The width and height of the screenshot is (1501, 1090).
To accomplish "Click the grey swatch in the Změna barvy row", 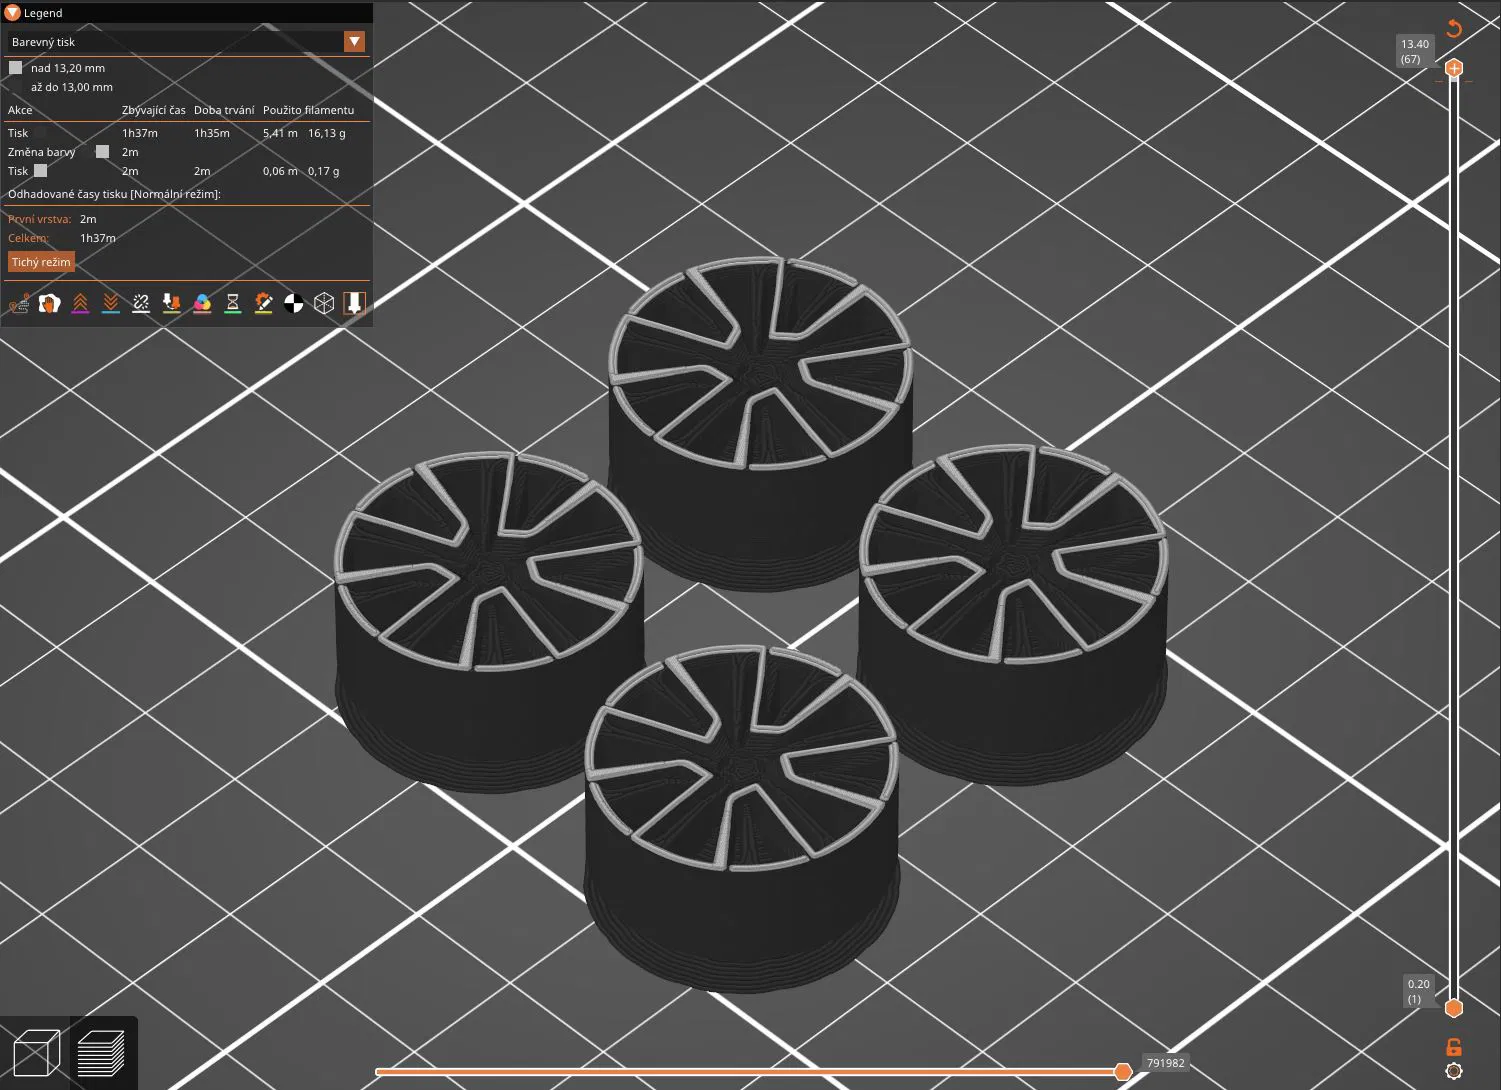I will pos(102,152).
